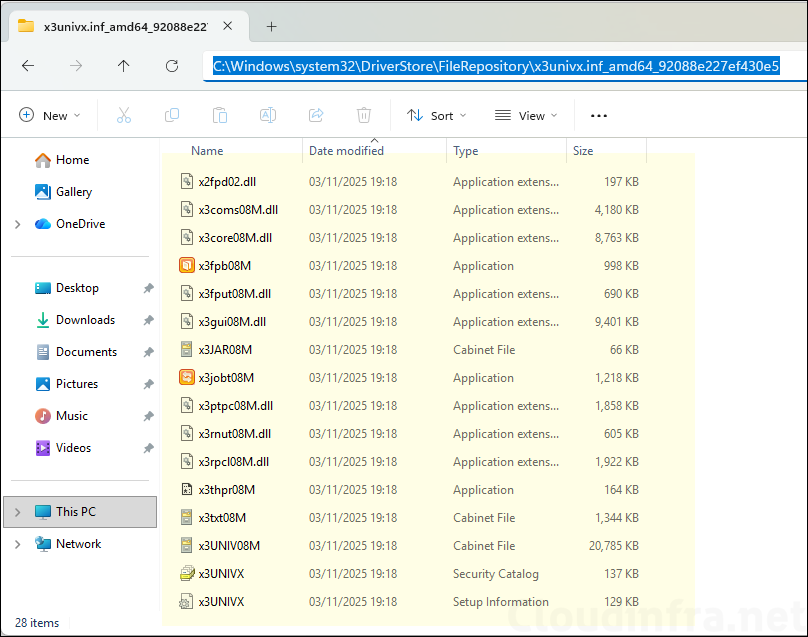Navigate back using the back arrow

click(28, 66)
